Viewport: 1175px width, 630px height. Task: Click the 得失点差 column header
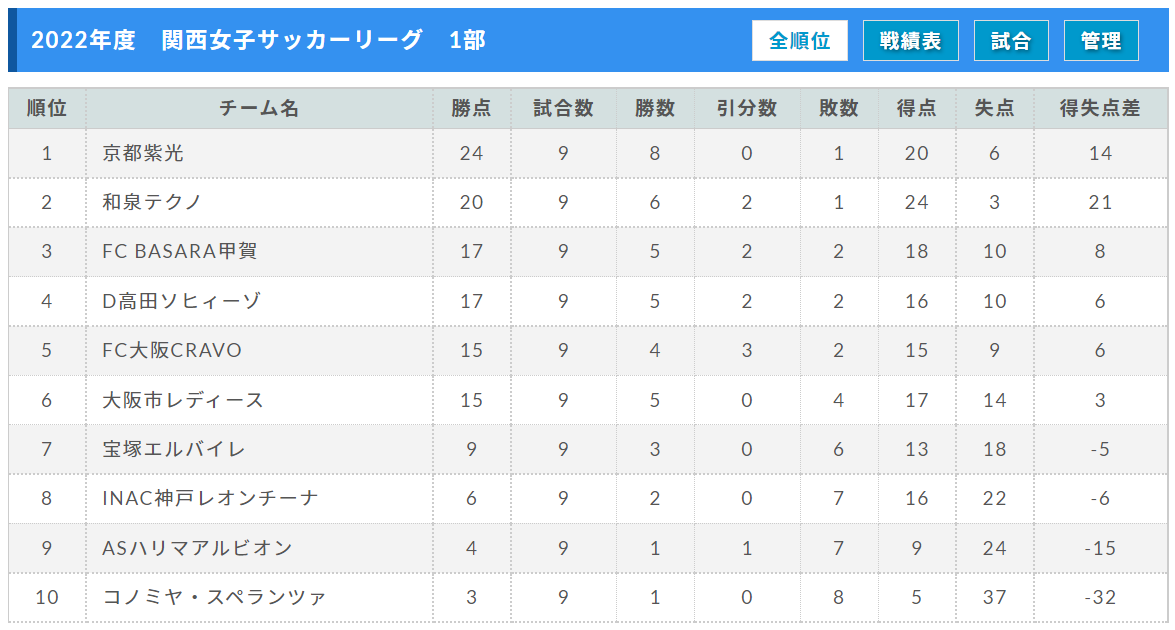point(1100,109)
